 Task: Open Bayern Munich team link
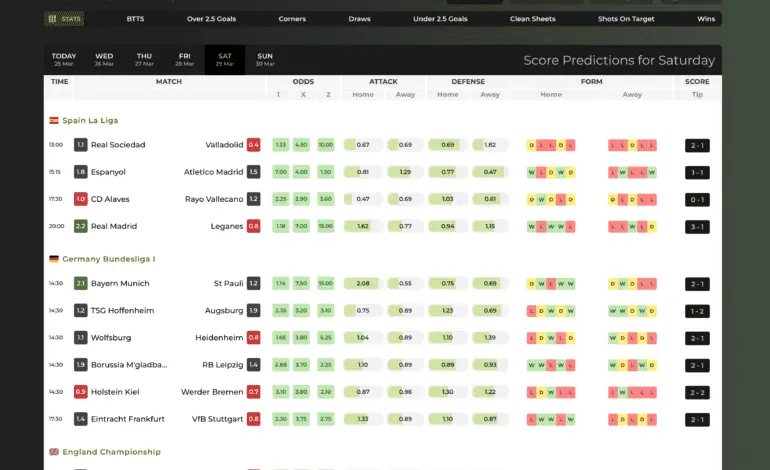point(120,284)
